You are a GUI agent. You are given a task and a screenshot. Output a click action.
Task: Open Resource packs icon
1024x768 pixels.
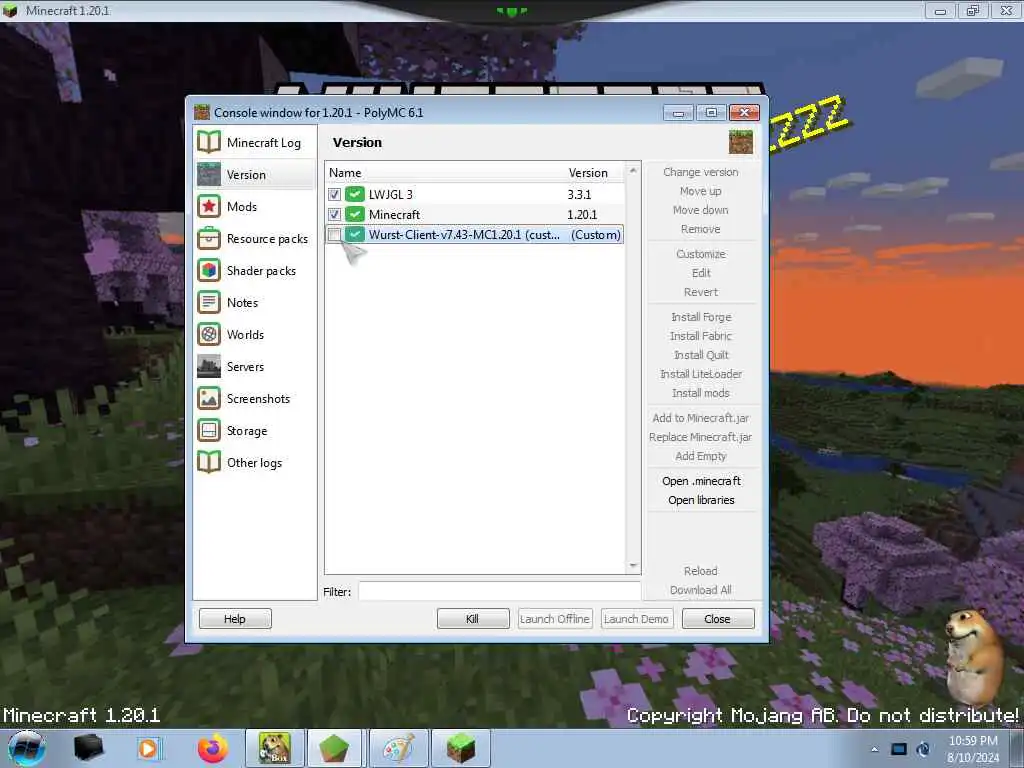[x=209, y=238]
